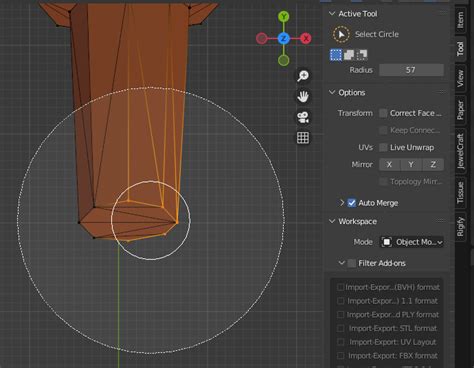
Task: Open the Tissue sidebar tab
Action: [x=460, y=193]
